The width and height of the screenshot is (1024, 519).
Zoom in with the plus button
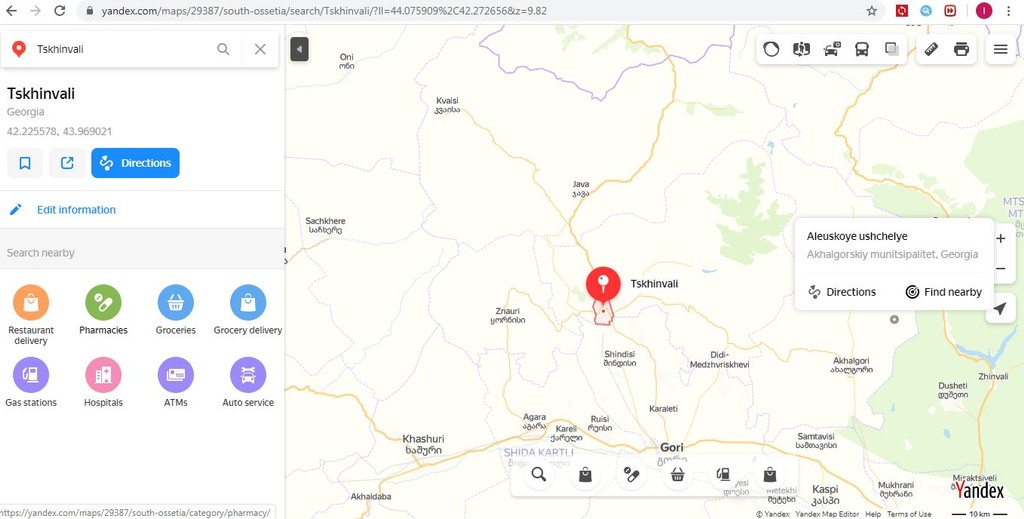[x=1000, y=239]
